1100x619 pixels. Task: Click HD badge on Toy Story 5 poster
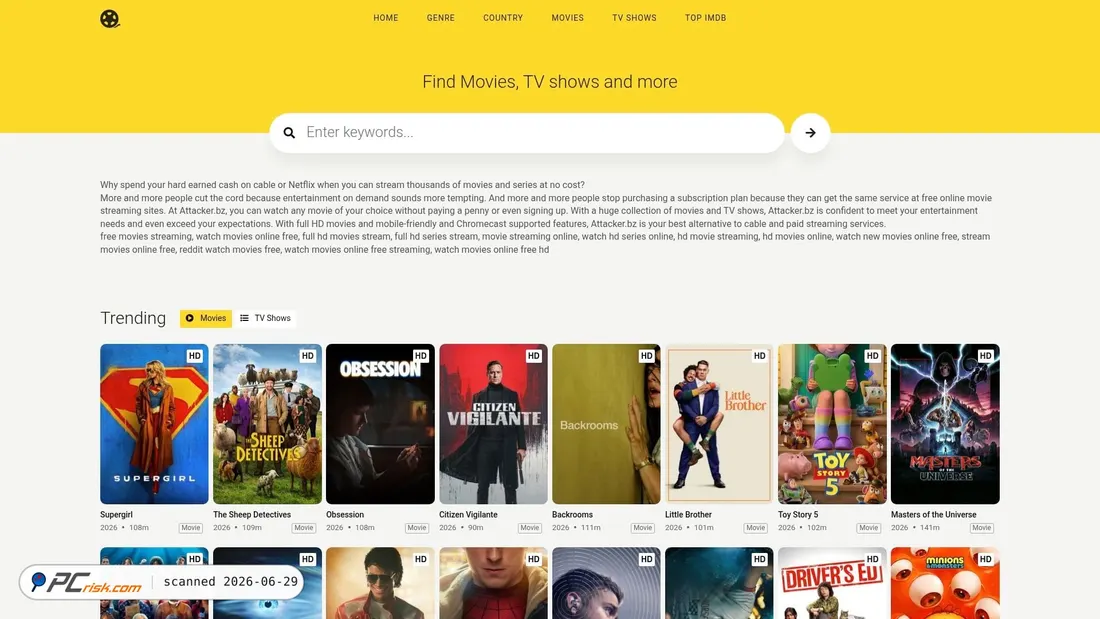pyautogui.click(x=872, y=356)
